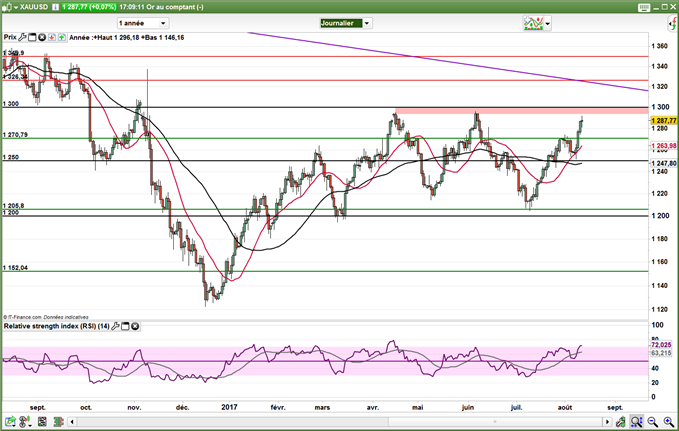
Task: Click the green up-arrow icon in Prix panel
Action: point(62,37)
